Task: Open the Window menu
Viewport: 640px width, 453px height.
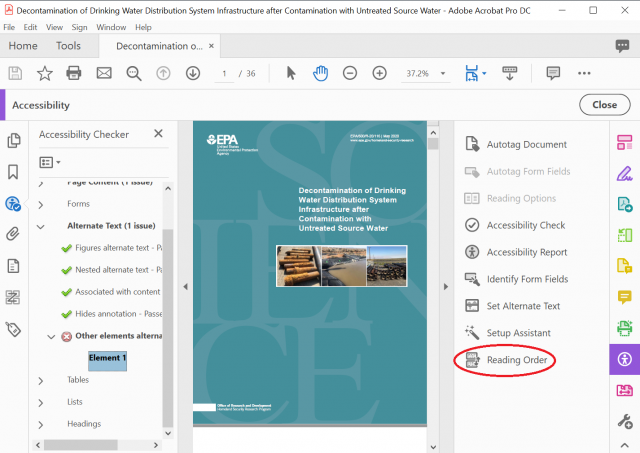Action: [x=111, y=27]
